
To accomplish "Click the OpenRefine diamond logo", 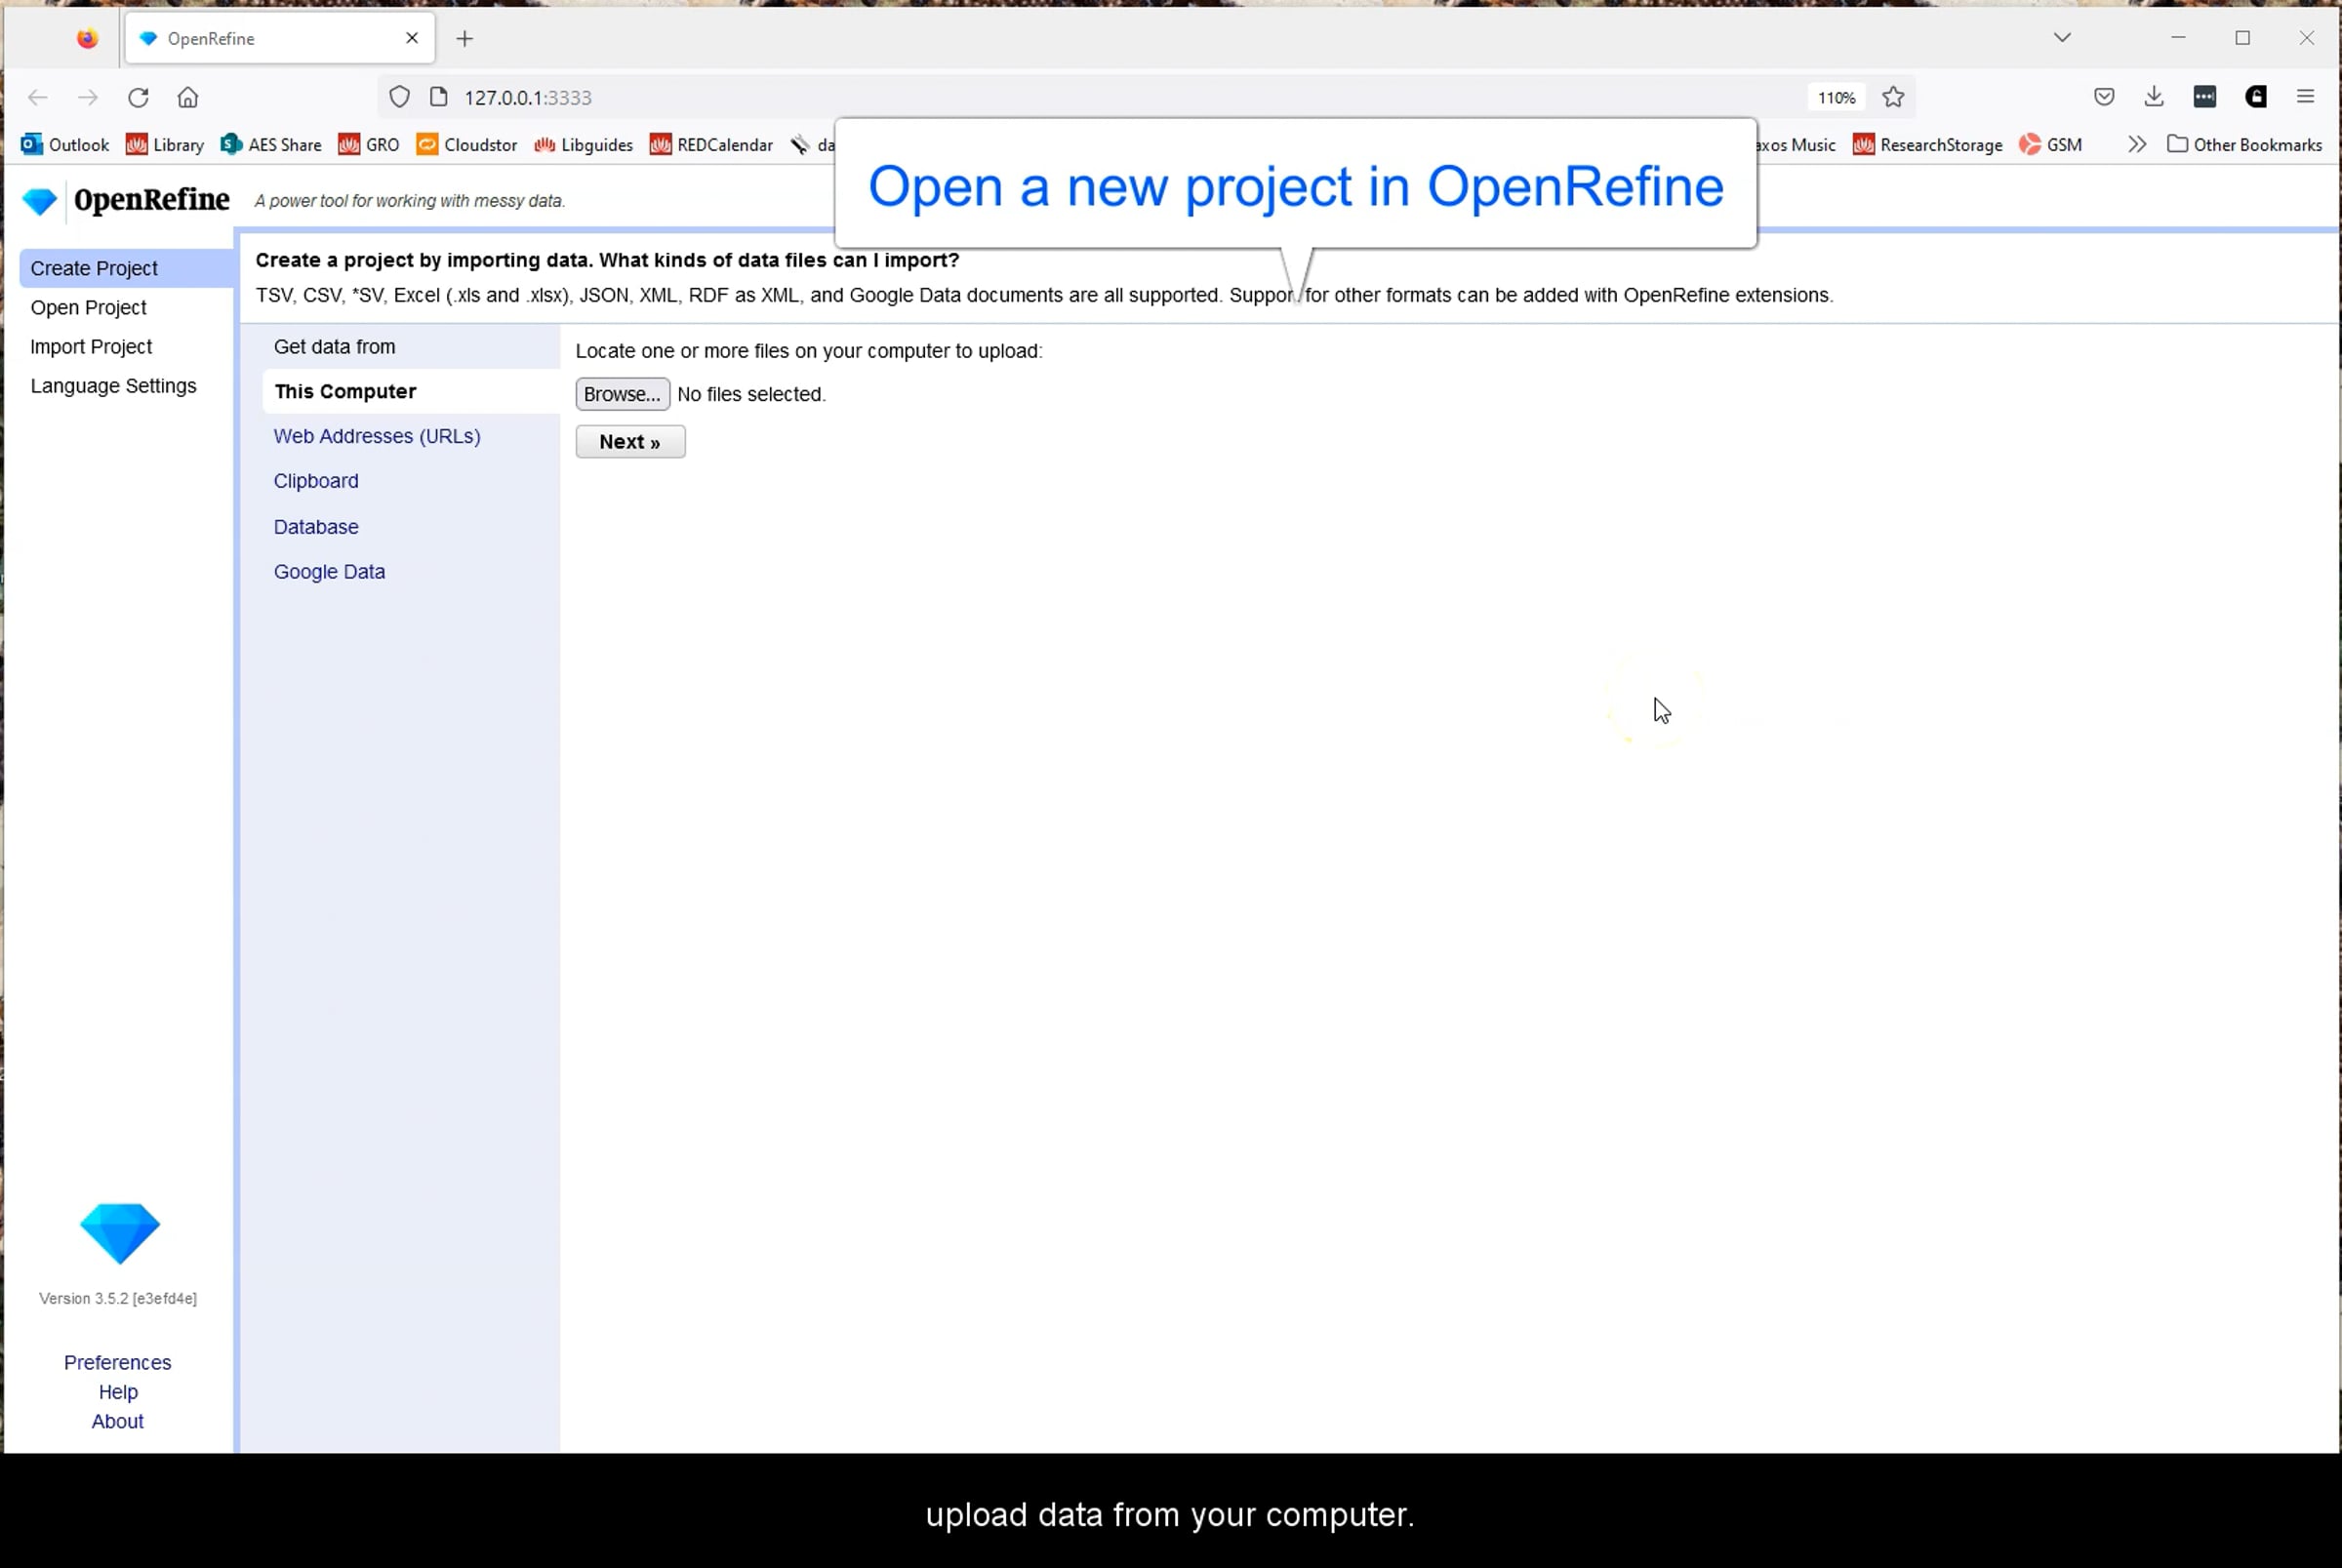I will pos(40,201).
